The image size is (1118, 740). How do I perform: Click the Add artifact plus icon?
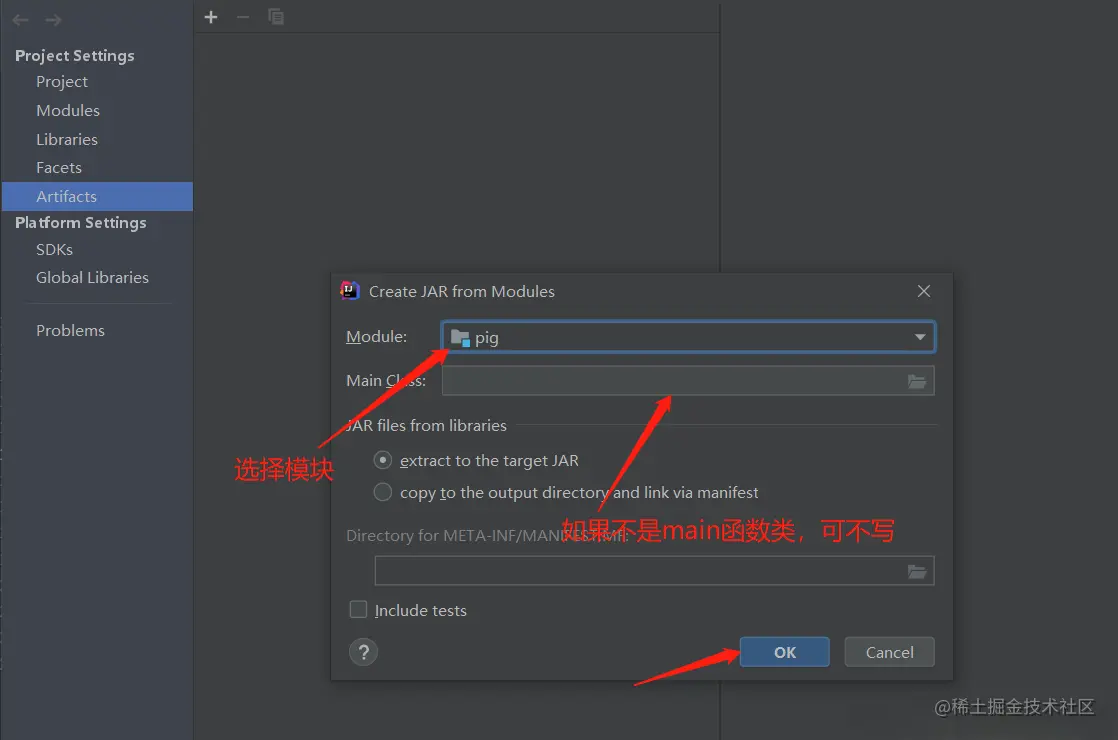211,17
